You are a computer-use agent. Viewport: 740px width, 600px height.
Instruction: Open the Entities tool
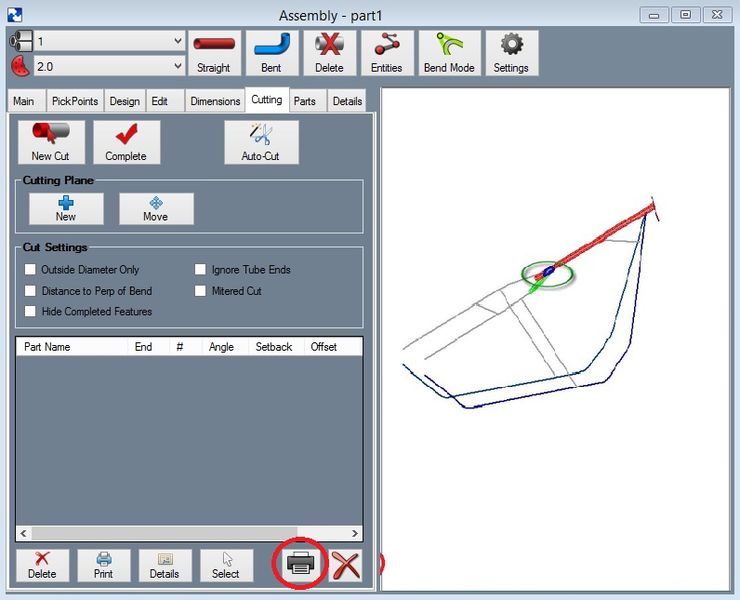point(386,53)
